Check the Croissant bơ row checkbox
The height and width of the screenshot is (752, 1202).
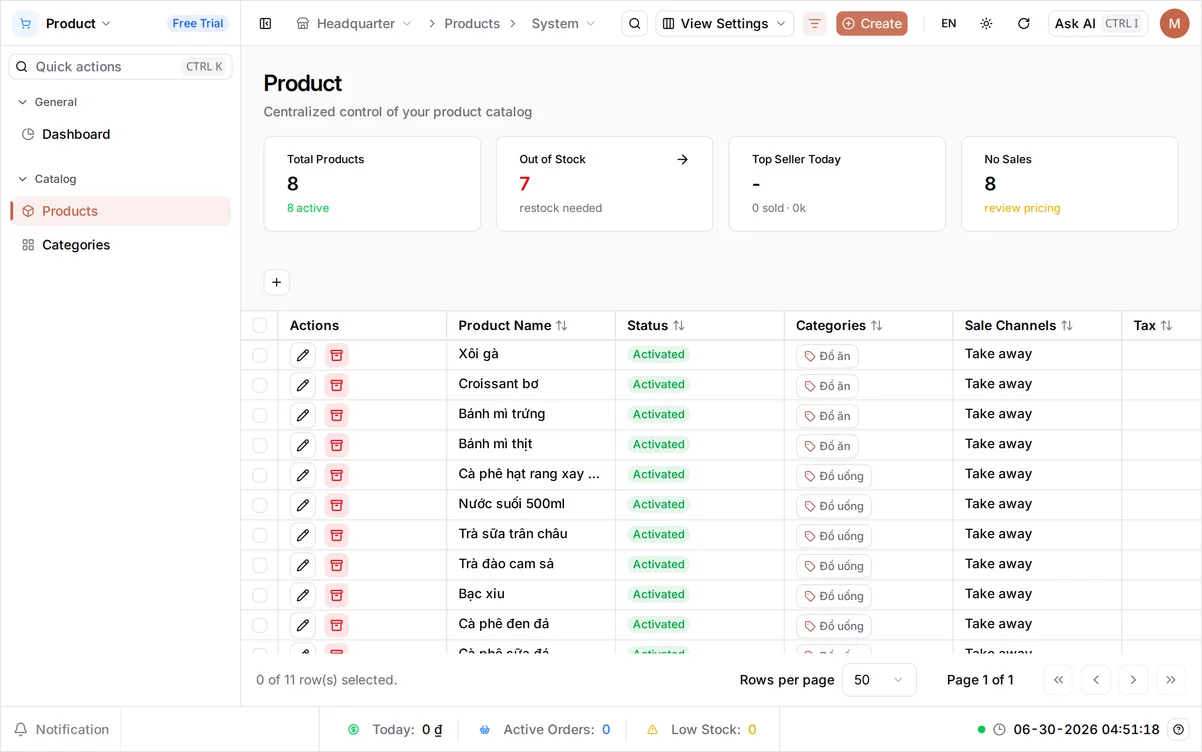pos(260,385)
